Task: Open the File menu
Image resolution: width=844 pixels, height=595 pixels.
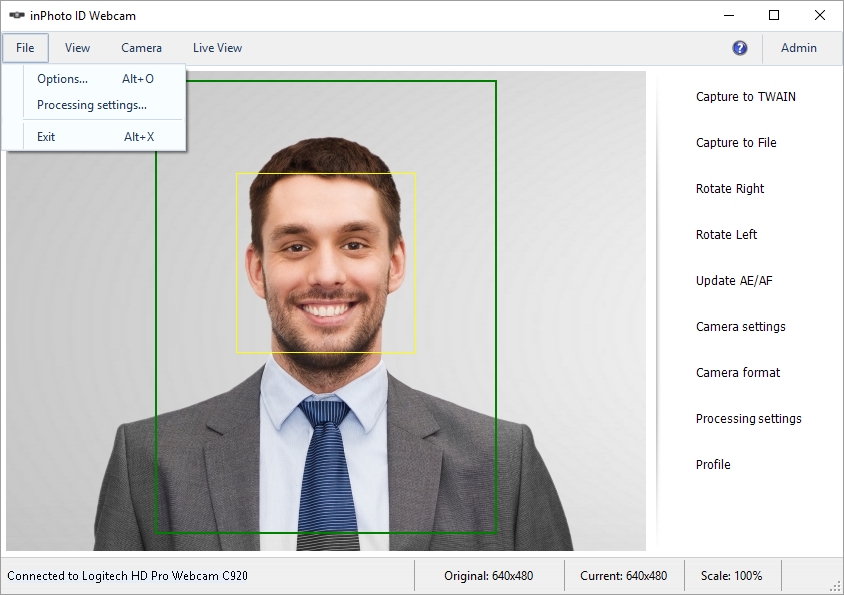Action: [x=25, y=48]
